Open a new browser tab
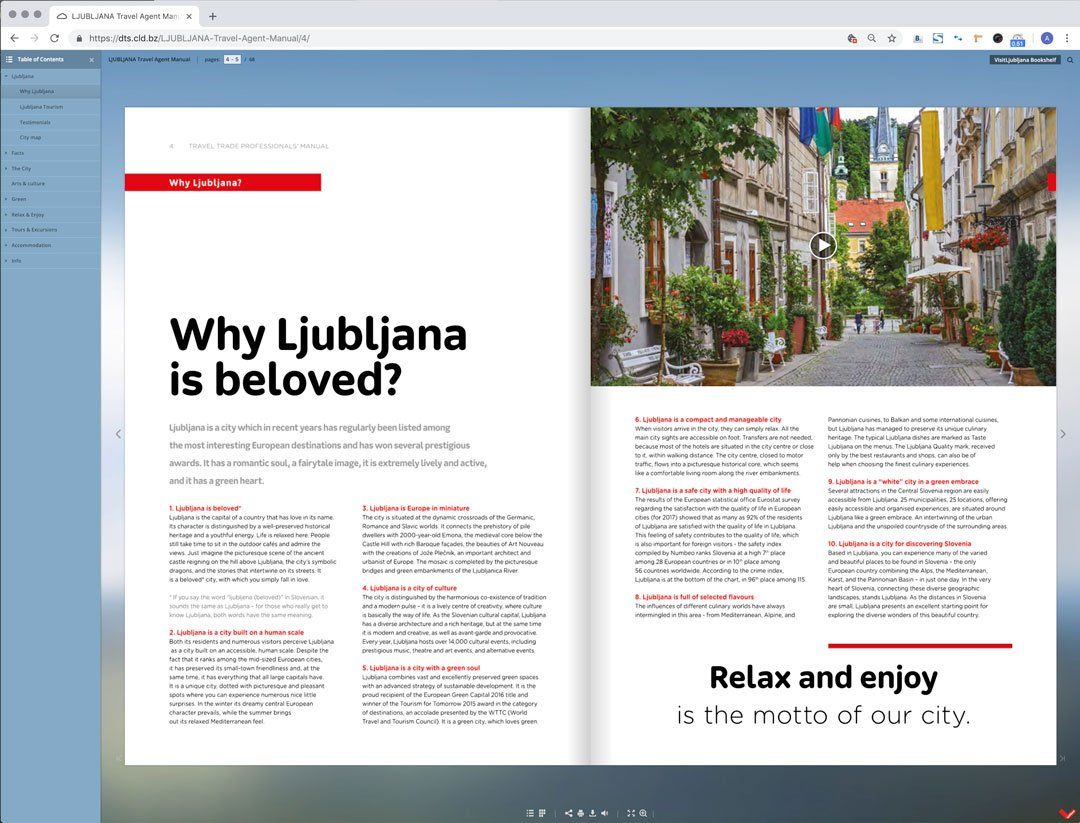 (212, 16)
